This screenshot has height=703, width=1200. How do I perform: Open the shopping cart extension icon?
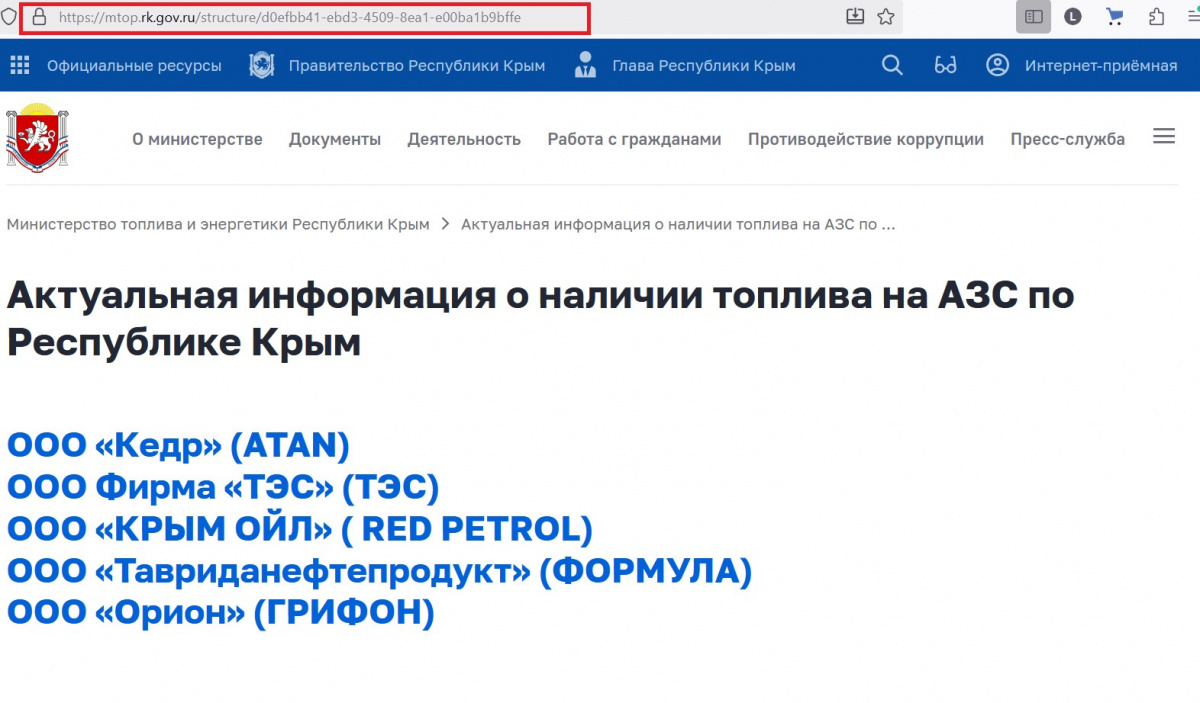(1115, 17)
